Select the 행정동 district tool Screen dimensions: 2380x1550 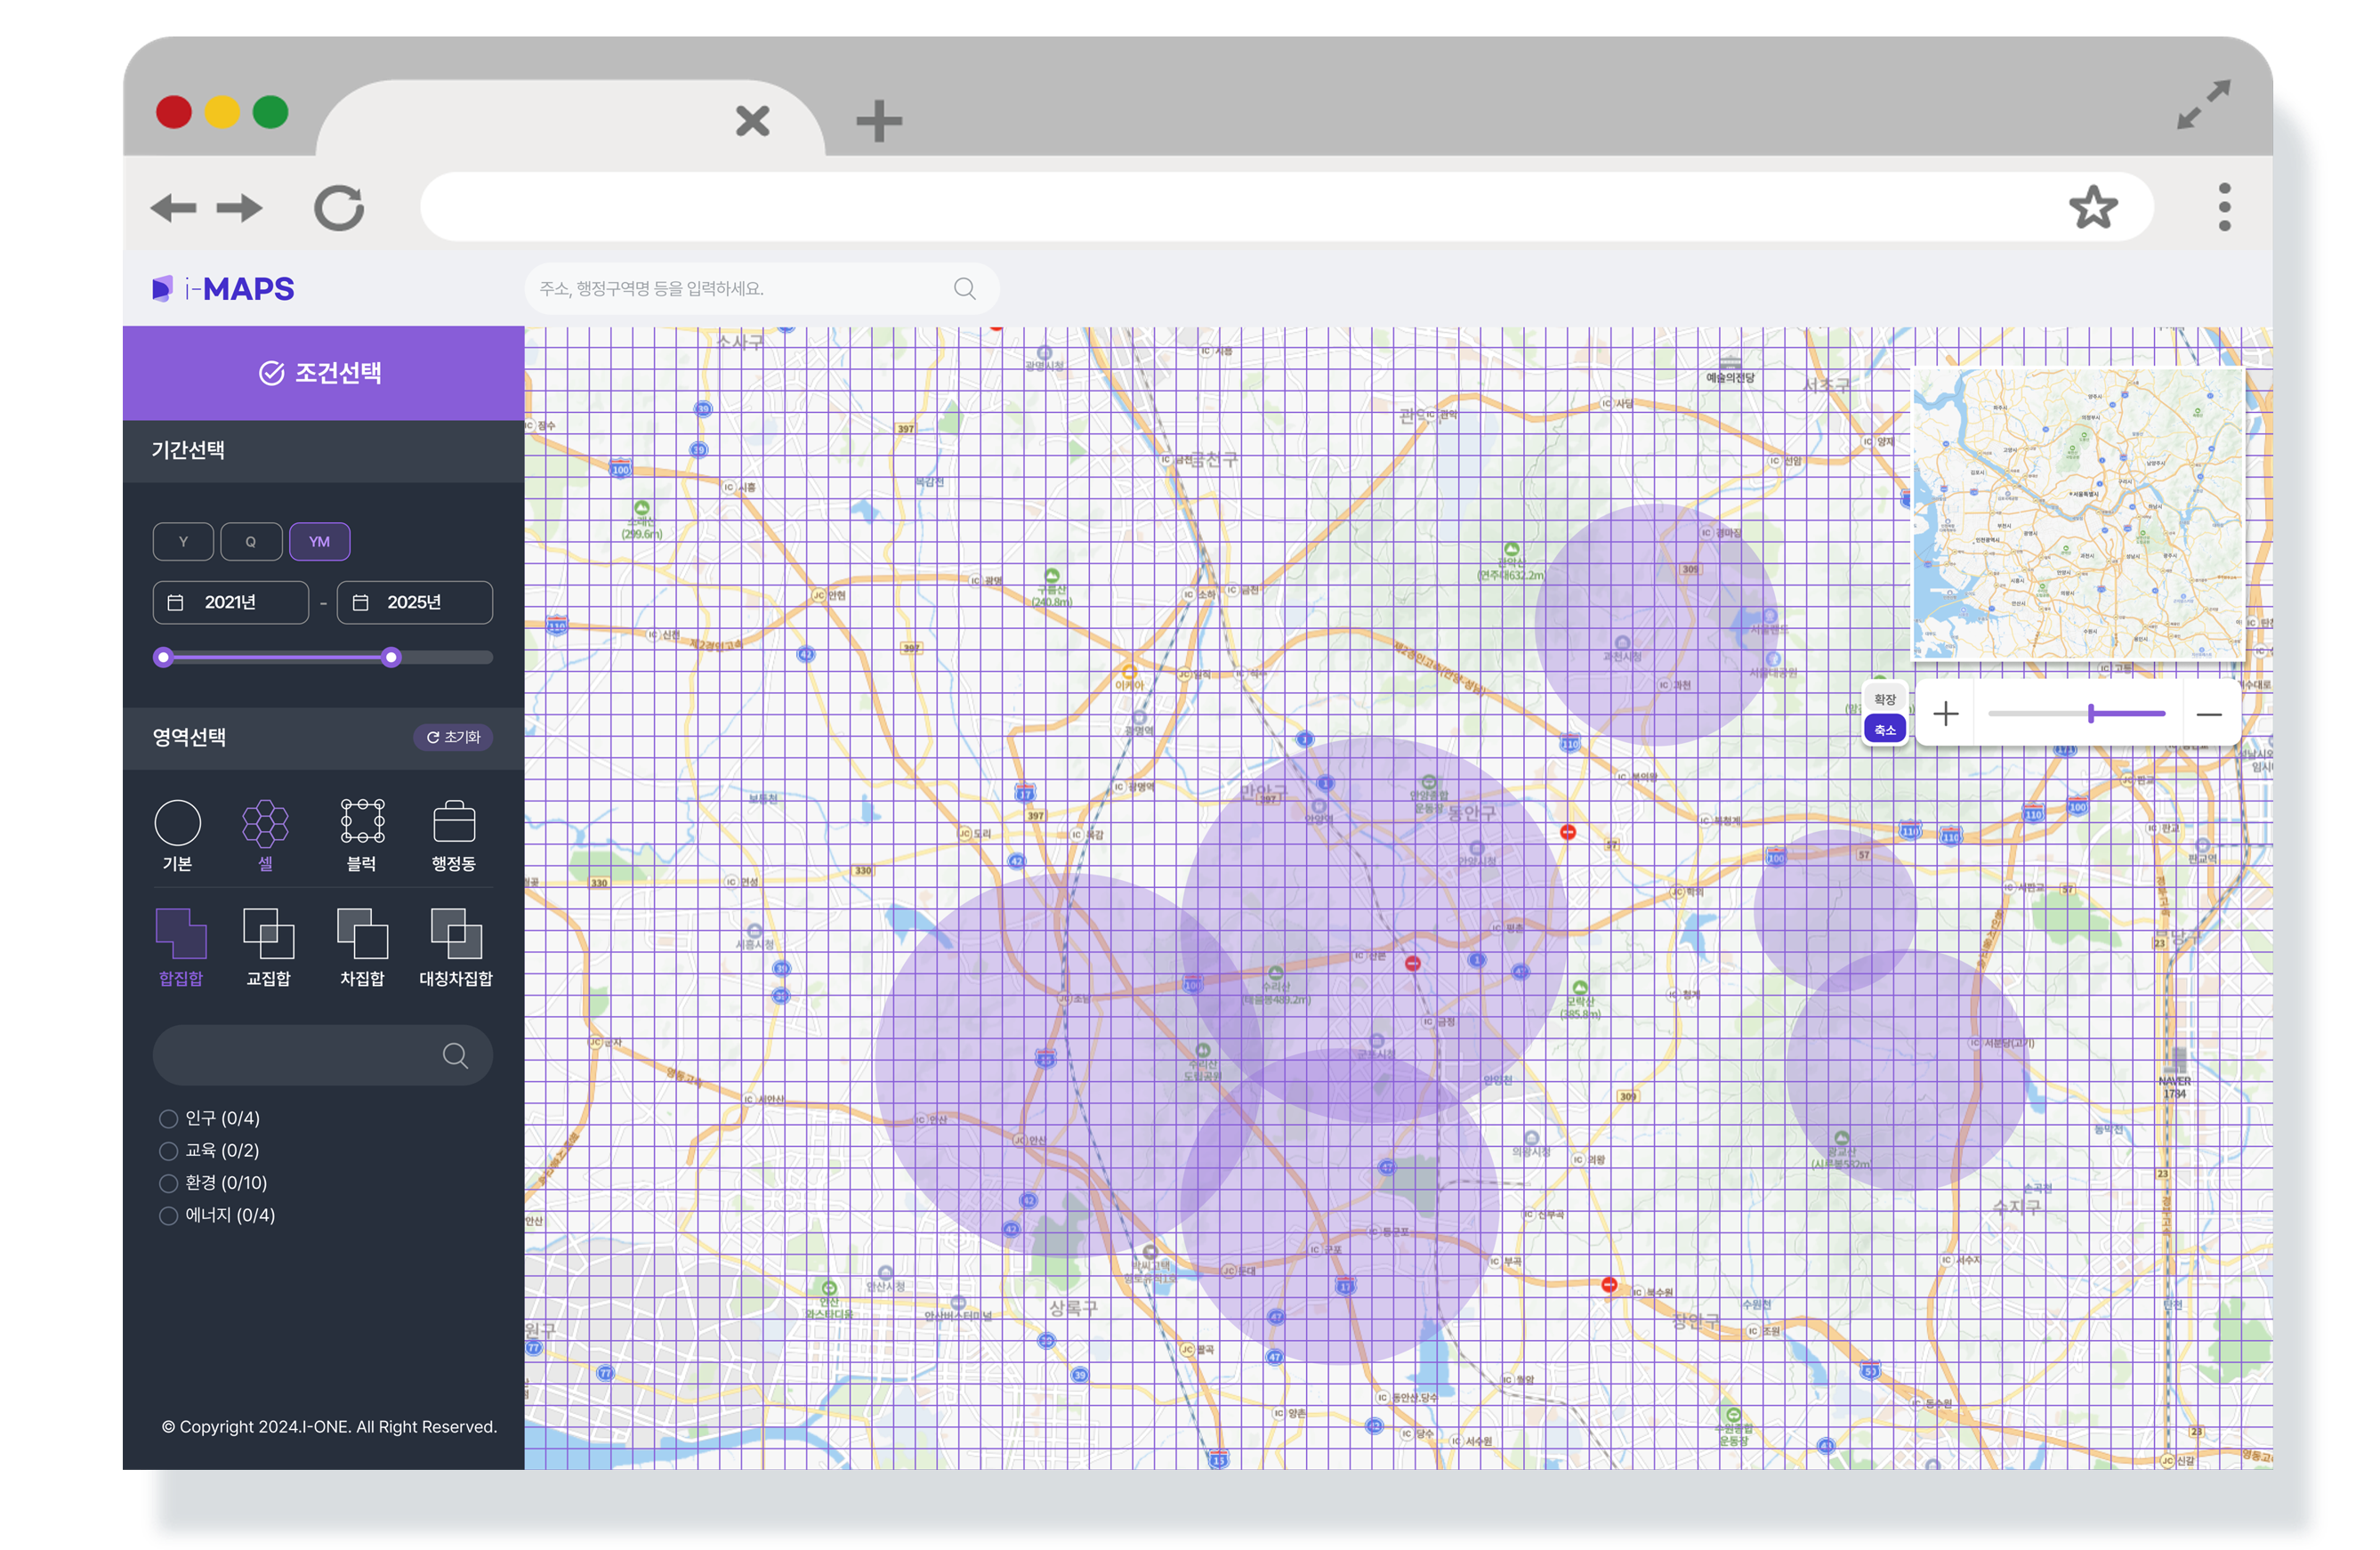(x=454, y=836)
